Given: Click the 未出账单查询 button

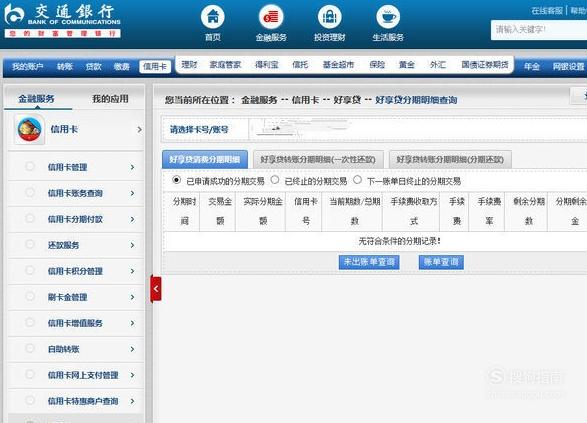Looking at the screenshot, I should coord(369,262).
